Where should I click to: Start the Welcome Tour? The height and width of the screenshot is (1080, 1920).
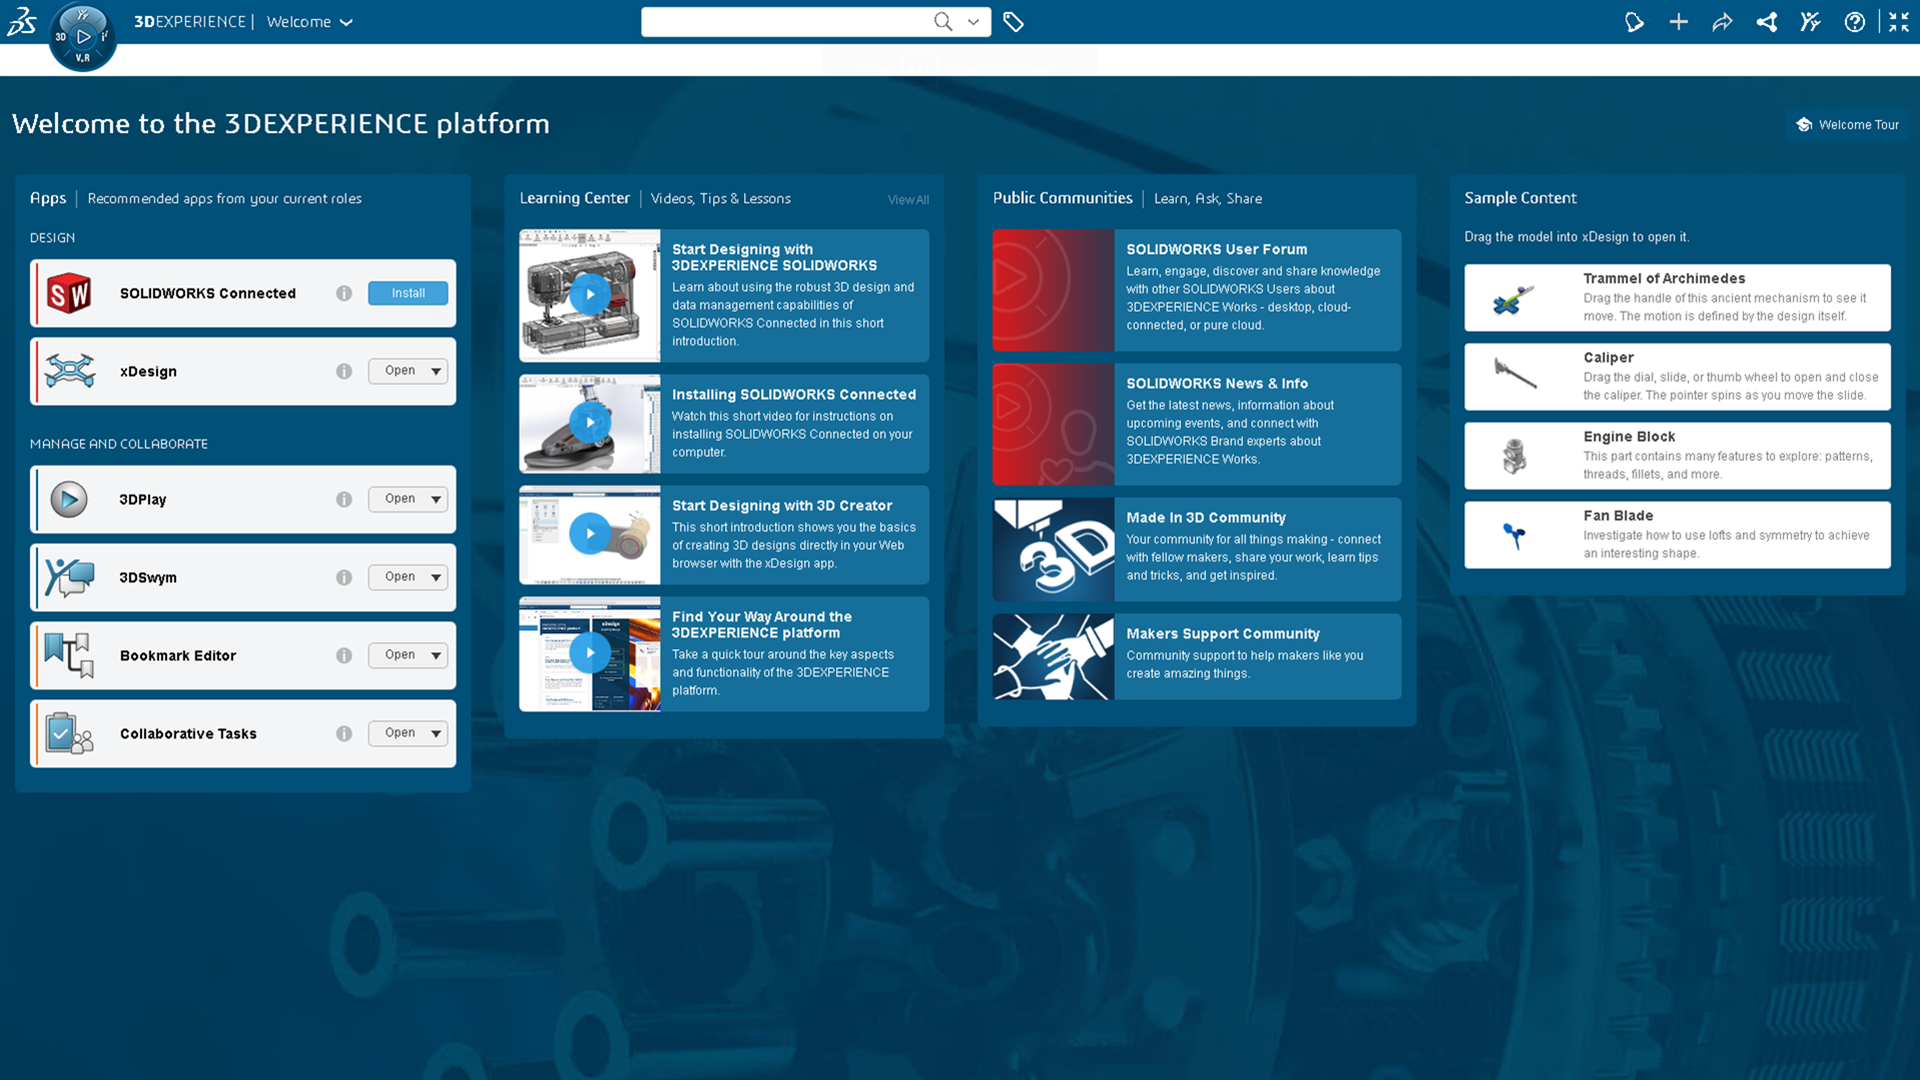[1847, 125]
